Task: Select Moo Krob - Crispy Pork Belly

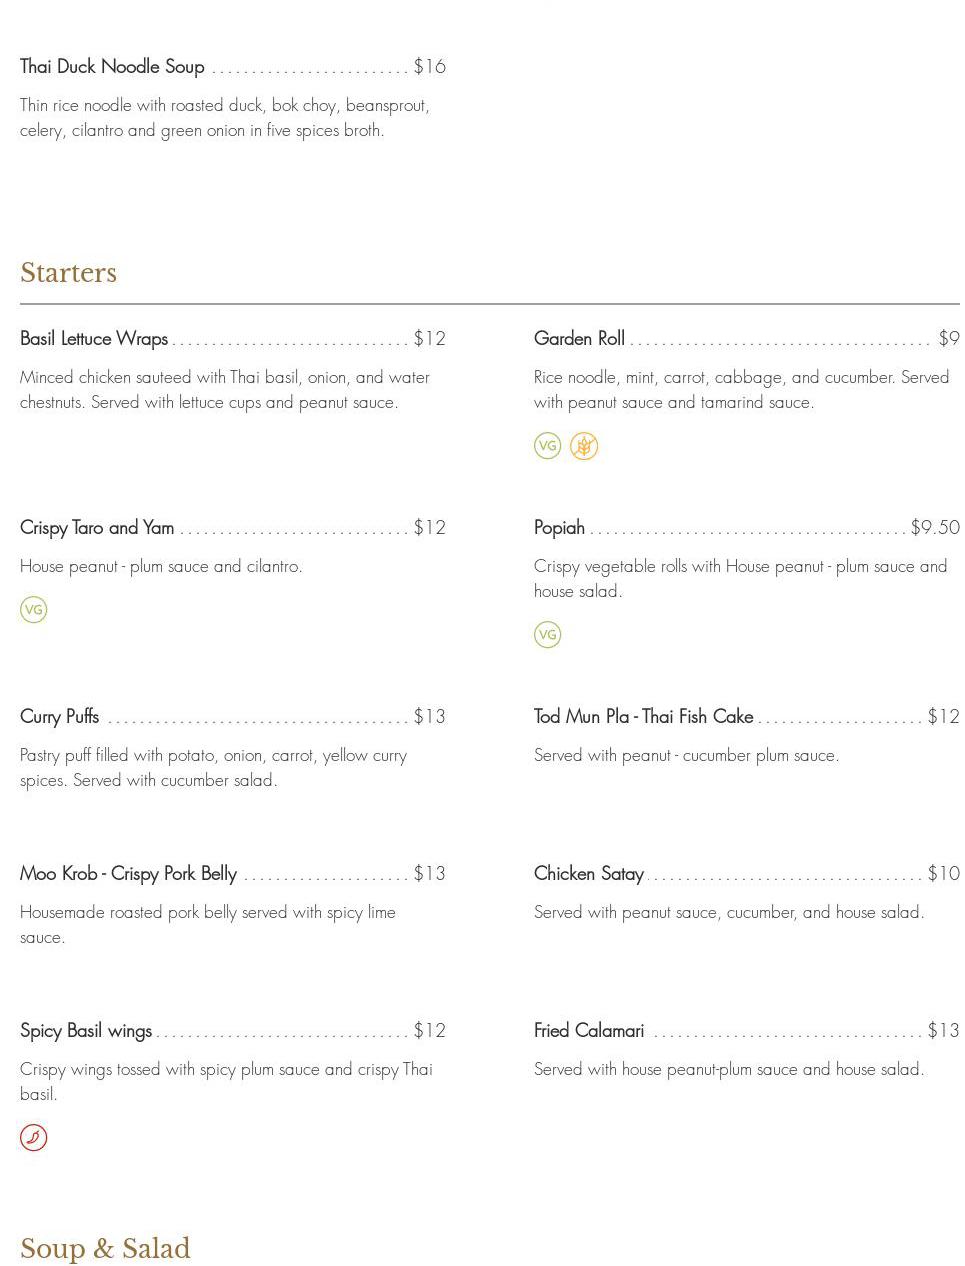Action: [x=128, y=874]
